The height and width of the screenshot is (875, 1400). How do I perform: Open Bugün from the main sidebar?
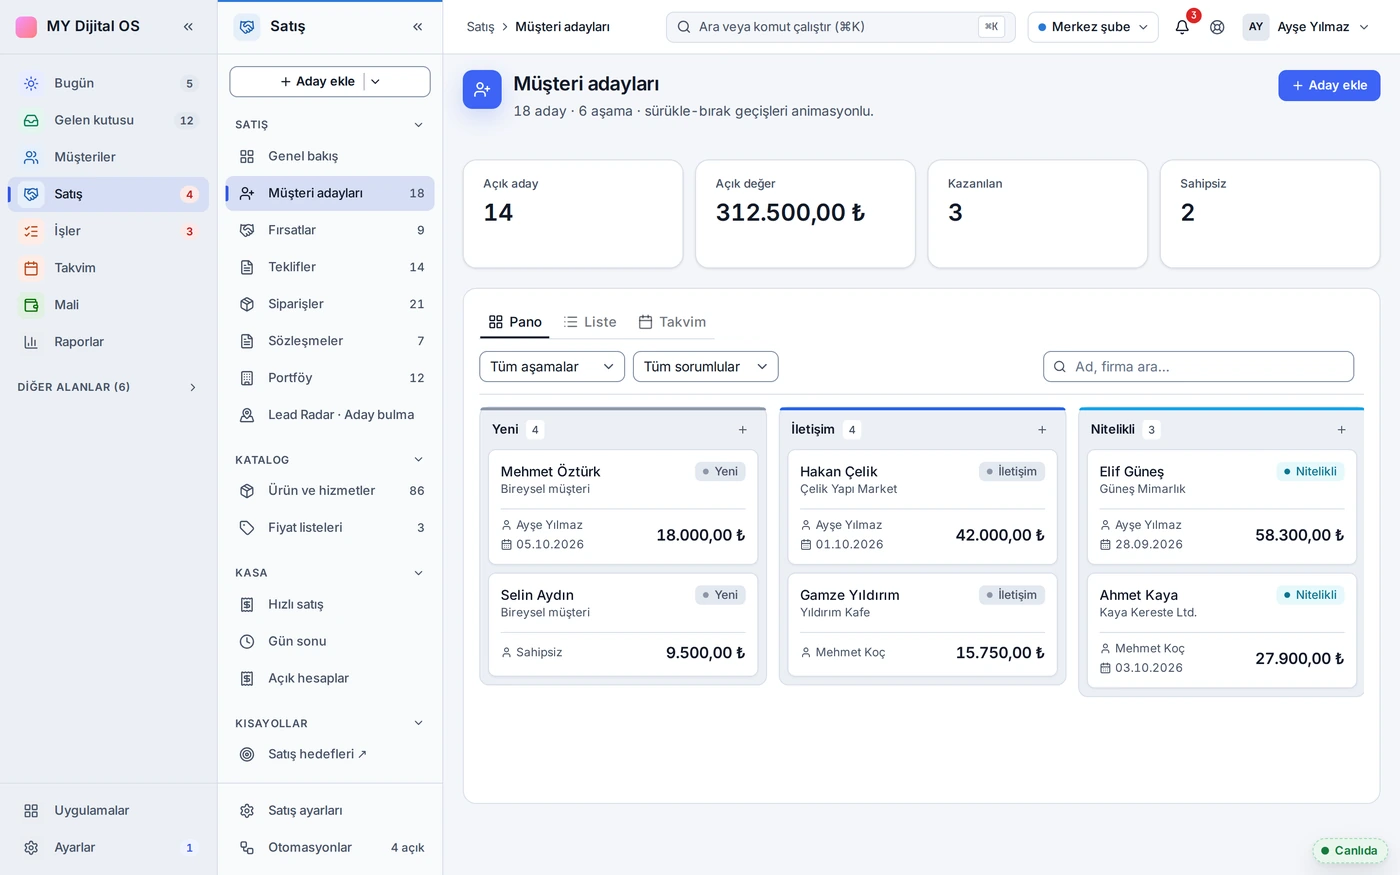pyautogui.click(x=108, y=83)
